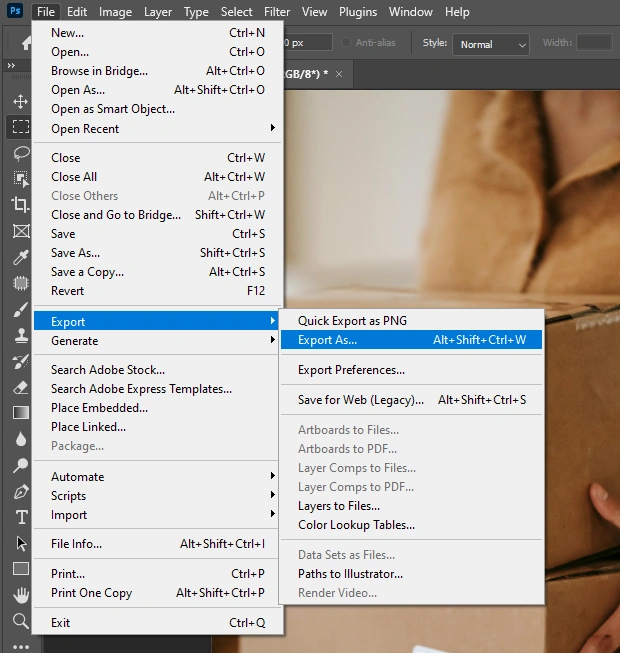
Task: Click the Photoshop Ps logo icon
Action: (x=15, y=10)
